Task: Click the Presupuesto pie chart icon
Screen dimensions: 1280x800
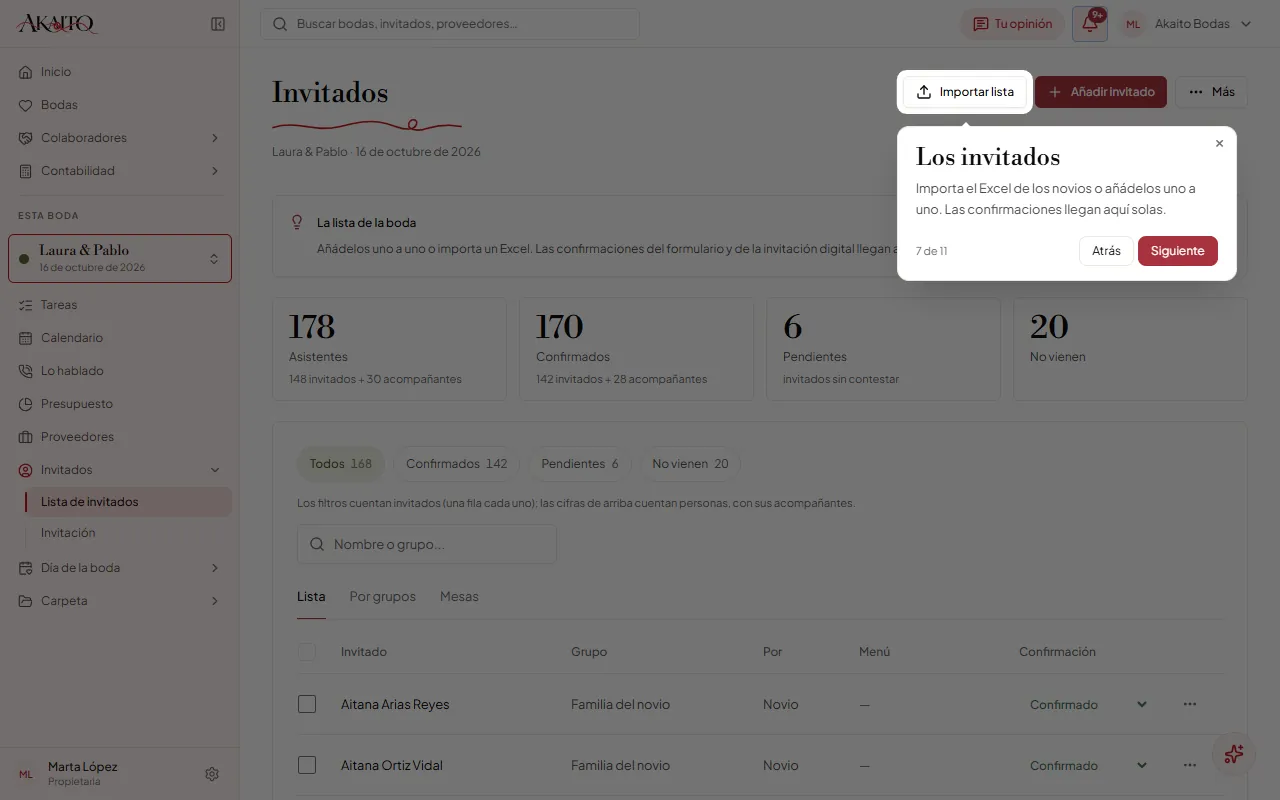Action: click(26, 404)
